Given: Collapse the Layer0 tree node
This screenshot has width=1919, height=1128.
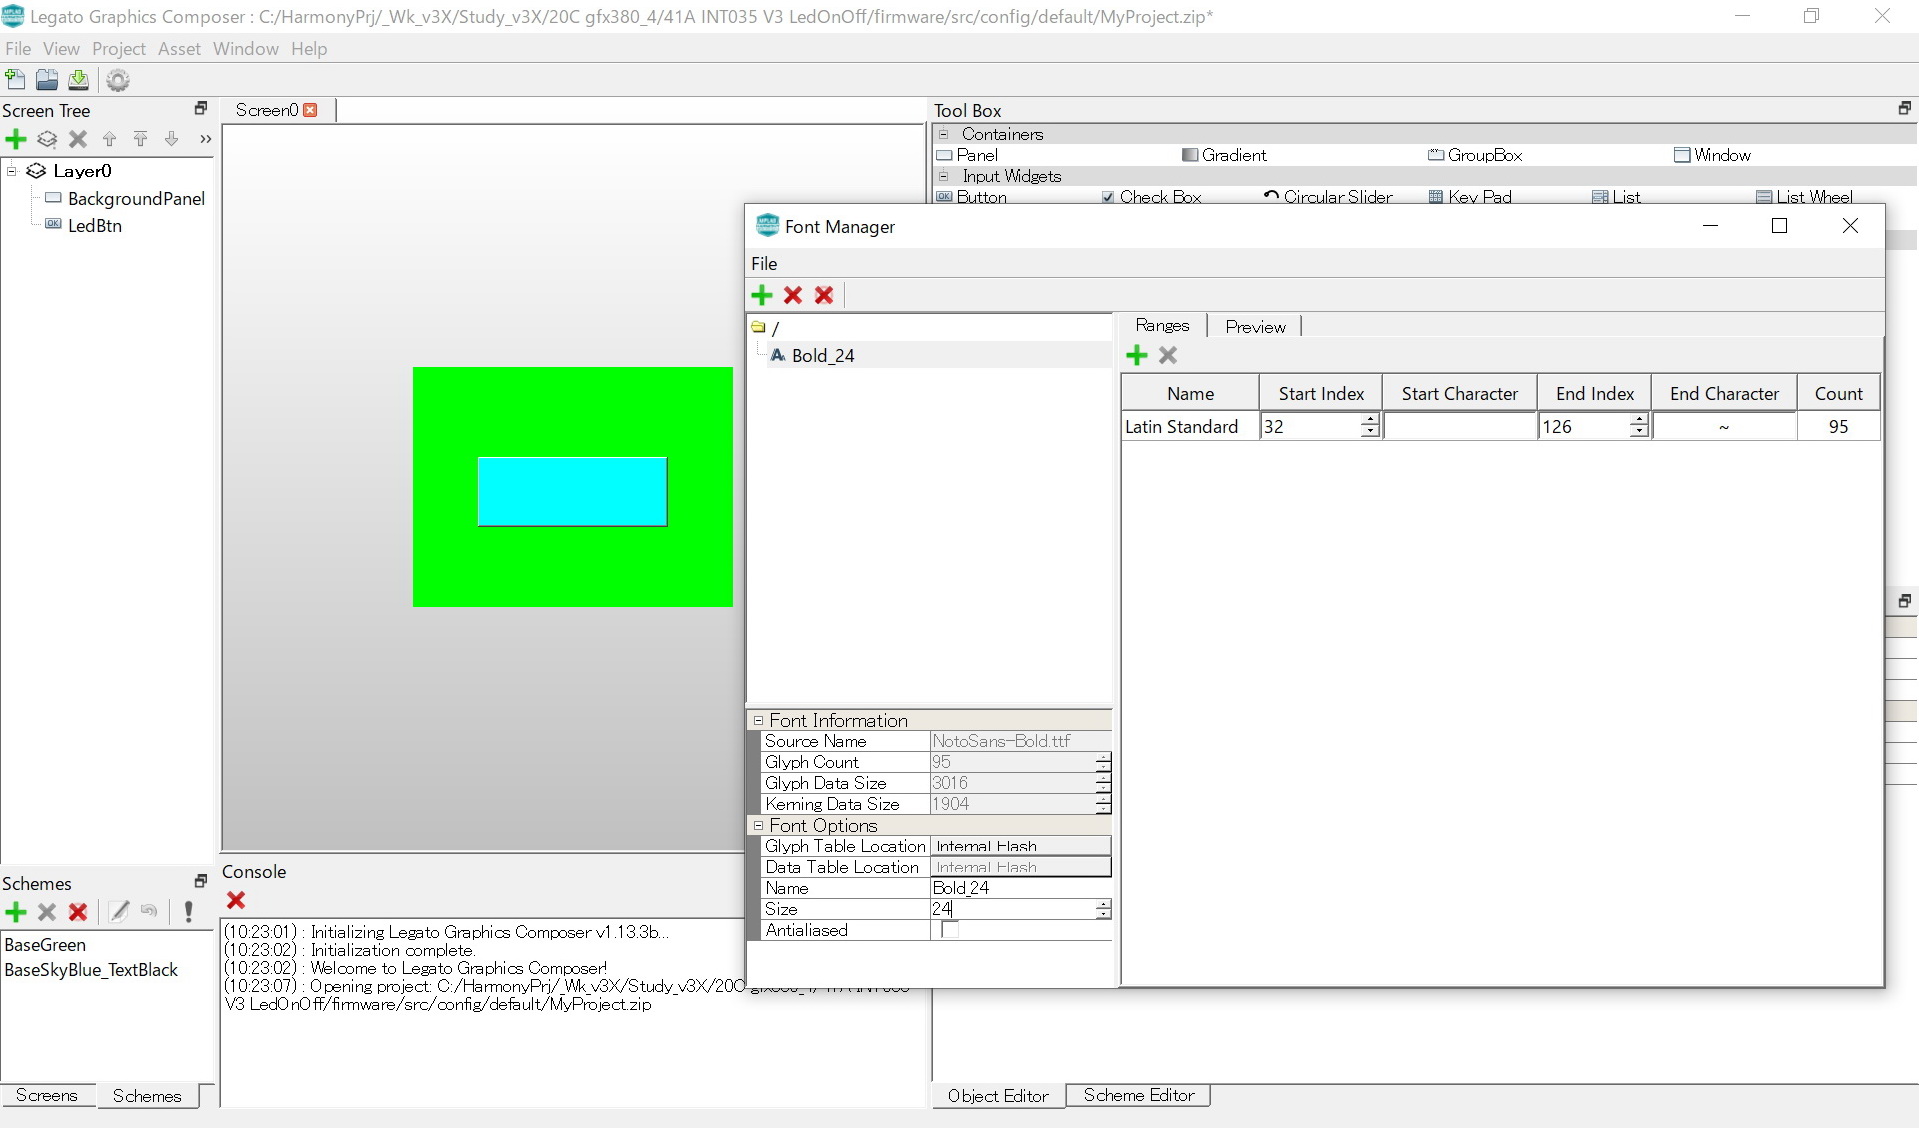Looking at the screenshot, I should pyautogui.click(x=12, y=171).
